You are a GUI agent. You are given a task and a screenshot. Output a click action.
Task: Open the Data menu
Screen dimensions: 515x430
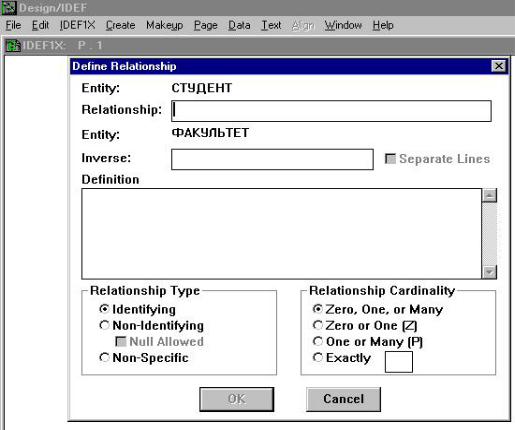pos(239,25)
